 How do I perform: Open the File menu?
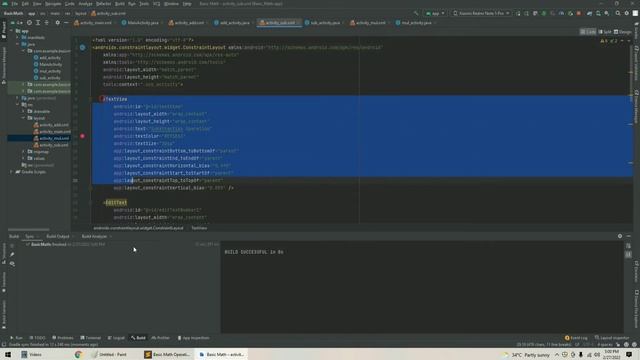point(14,4)
